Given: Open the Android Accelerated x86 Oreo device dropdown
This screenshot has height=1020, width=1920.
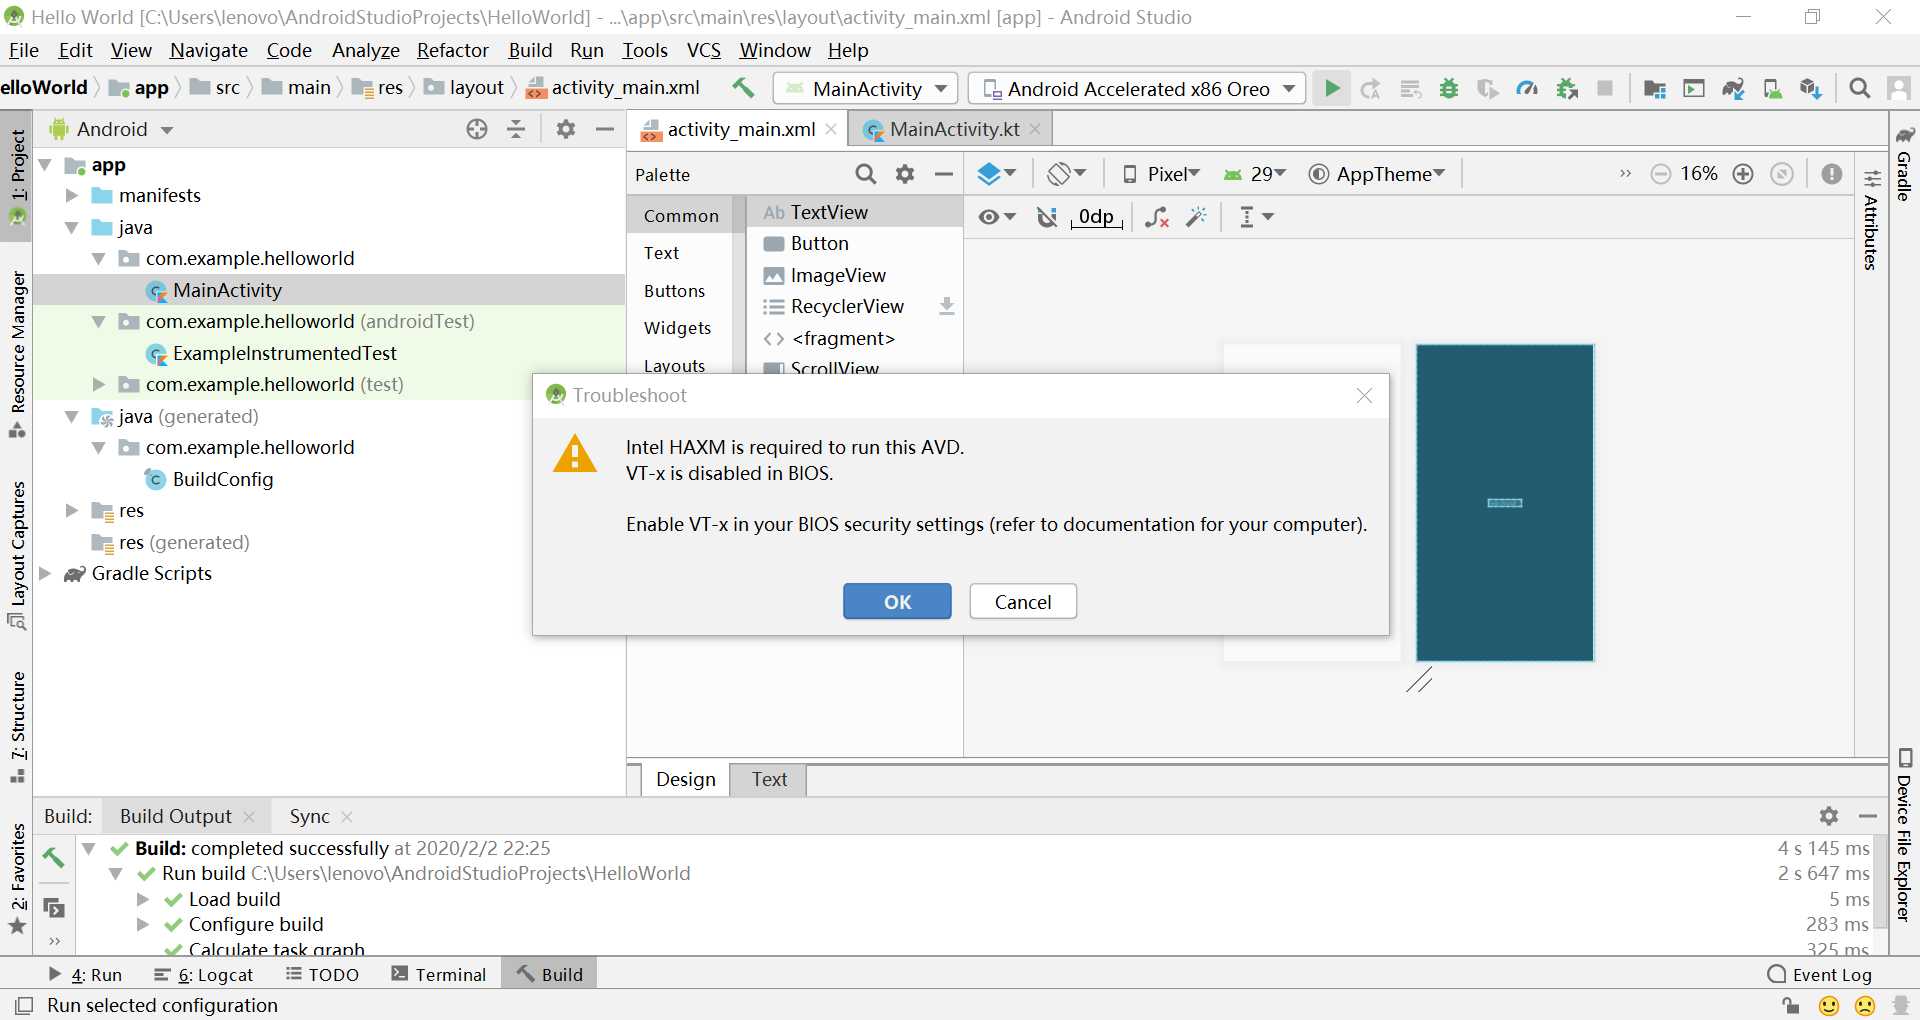Looking at the screenshot, I should [1138, 88].
